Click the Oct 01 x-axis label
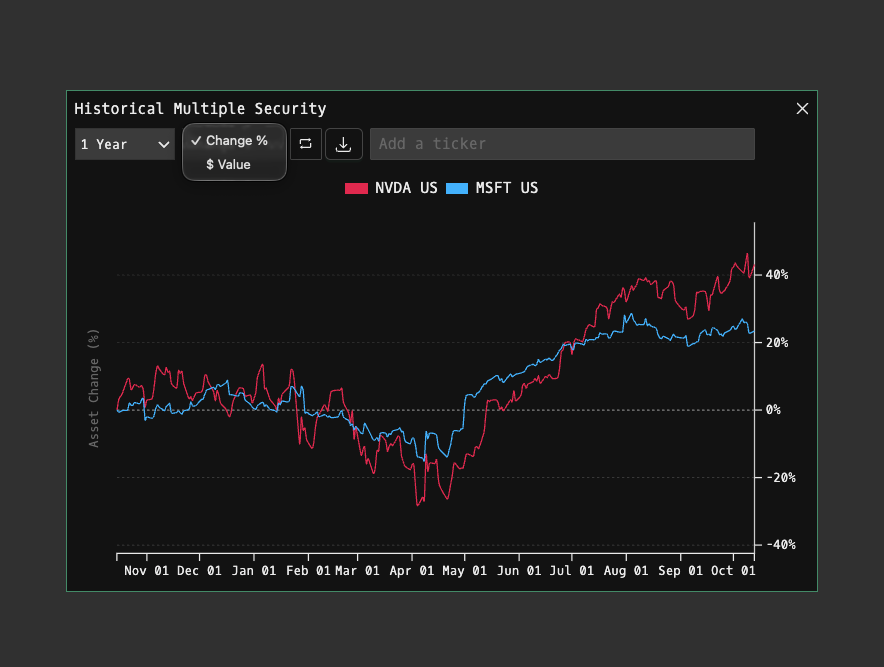Viewport: 884px width, 667px height. click(x=733, y=571)
